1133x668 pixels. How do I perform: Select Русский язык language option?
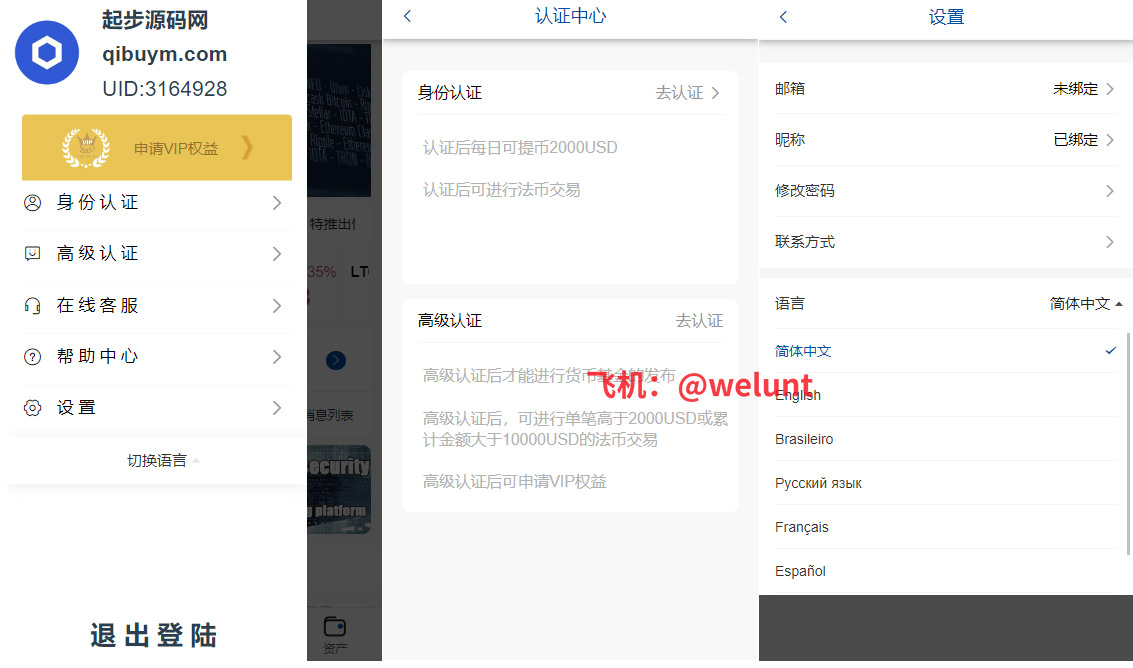click(947, 483)
